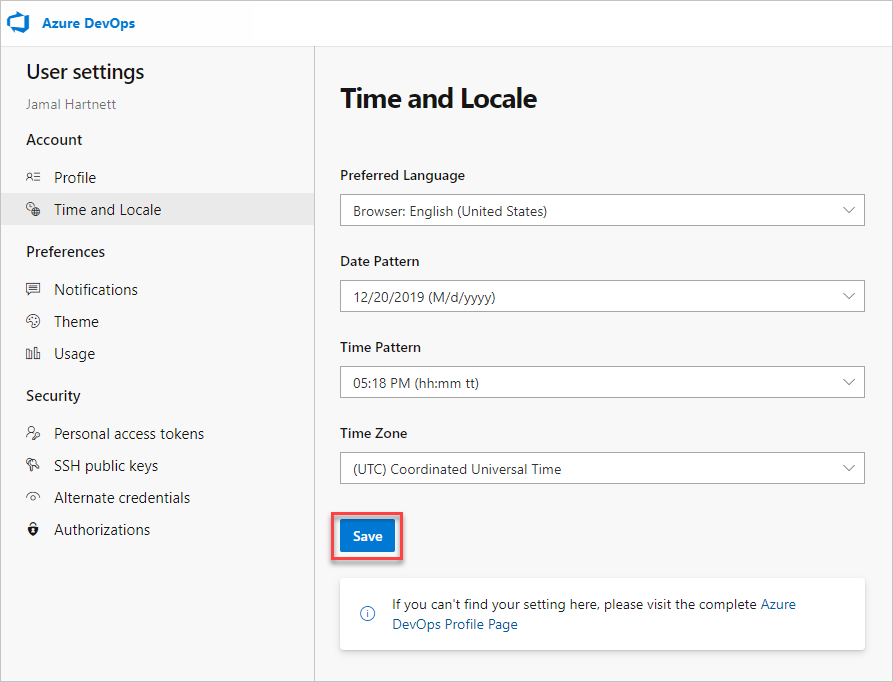
Task: Click the 'Preferences' section heading
Action: 65,252
